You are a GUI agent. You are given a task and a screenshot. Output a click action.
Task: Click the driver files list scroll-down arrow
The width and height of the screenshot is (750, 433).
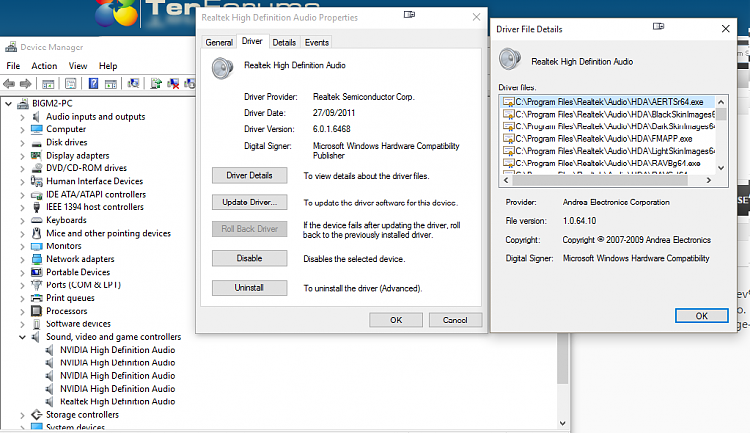tap(721, 168)
